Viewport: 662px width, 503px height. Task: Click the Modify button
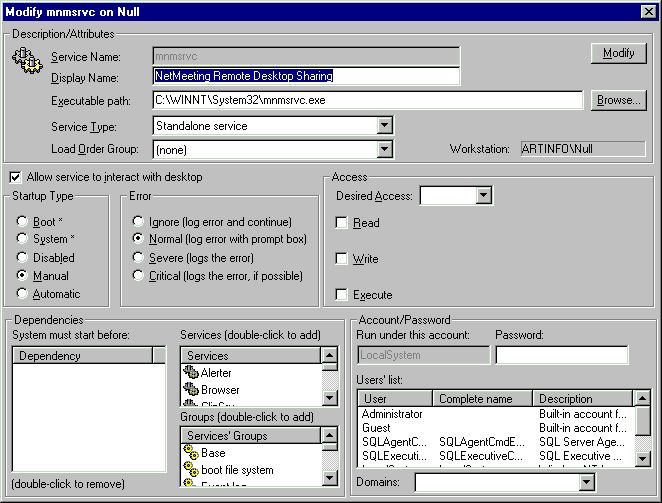coord(618,53)
